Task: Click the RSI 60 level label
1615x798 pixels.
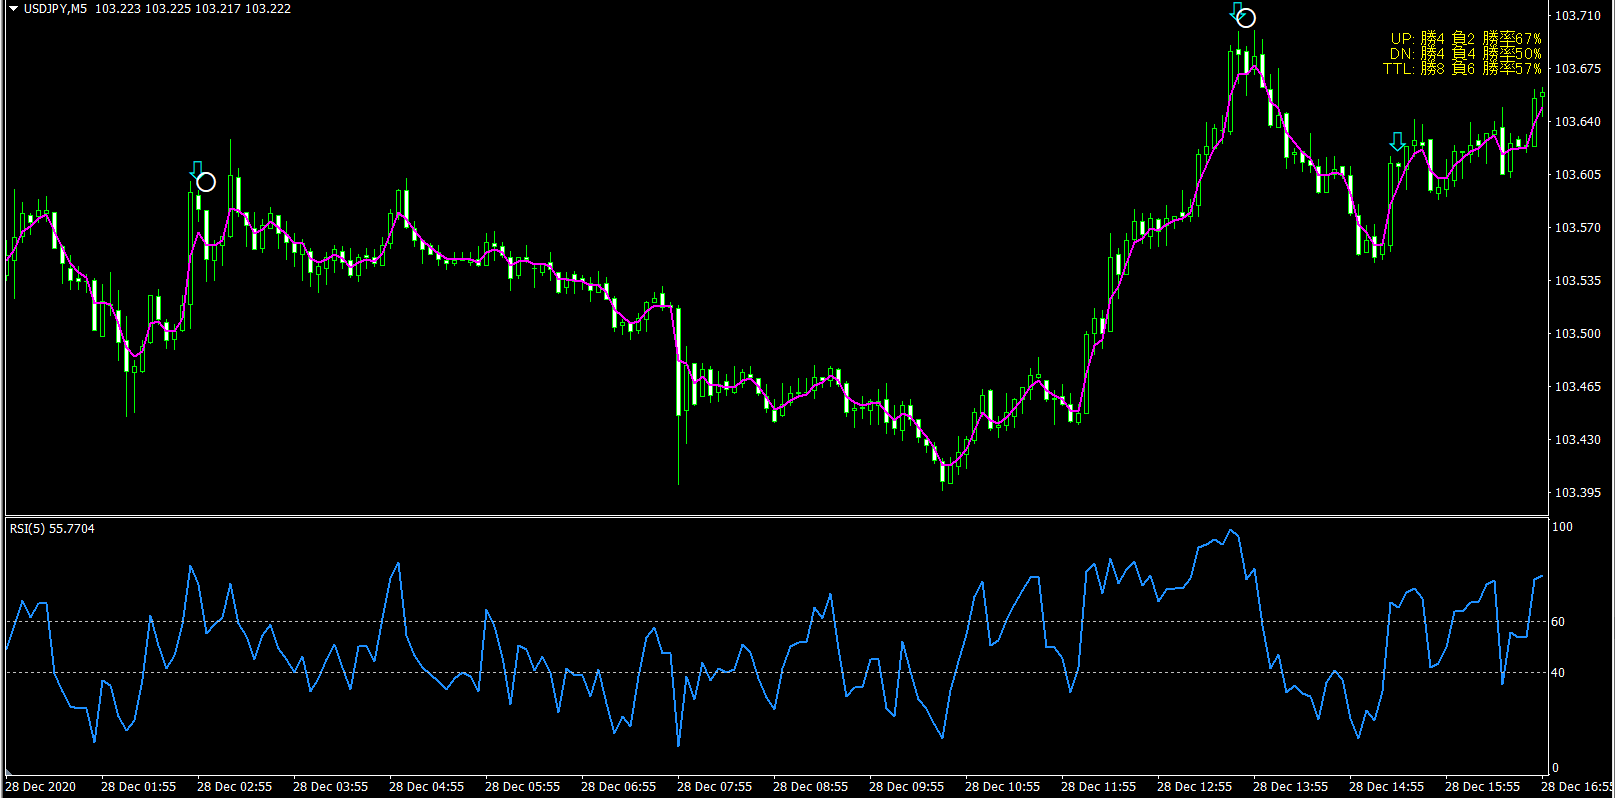Action: pyautogui.click(x=1558, y=622)
